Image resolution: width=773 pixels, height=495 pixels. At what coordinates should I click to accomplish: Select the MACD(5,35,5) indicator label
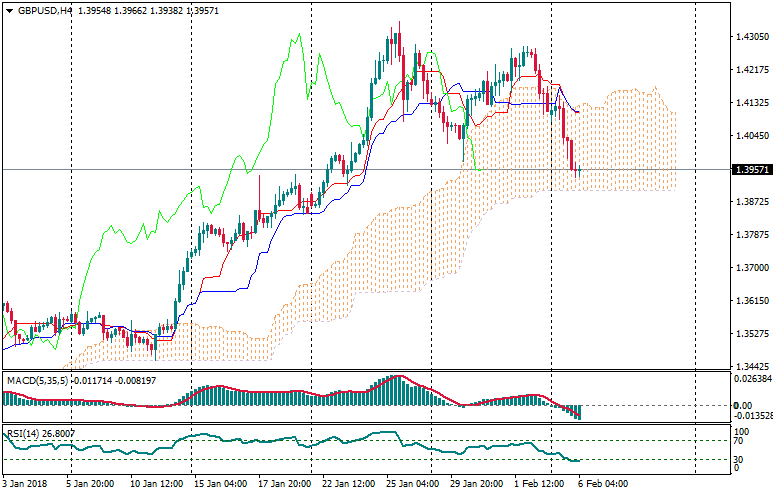[x=37, y=380]
